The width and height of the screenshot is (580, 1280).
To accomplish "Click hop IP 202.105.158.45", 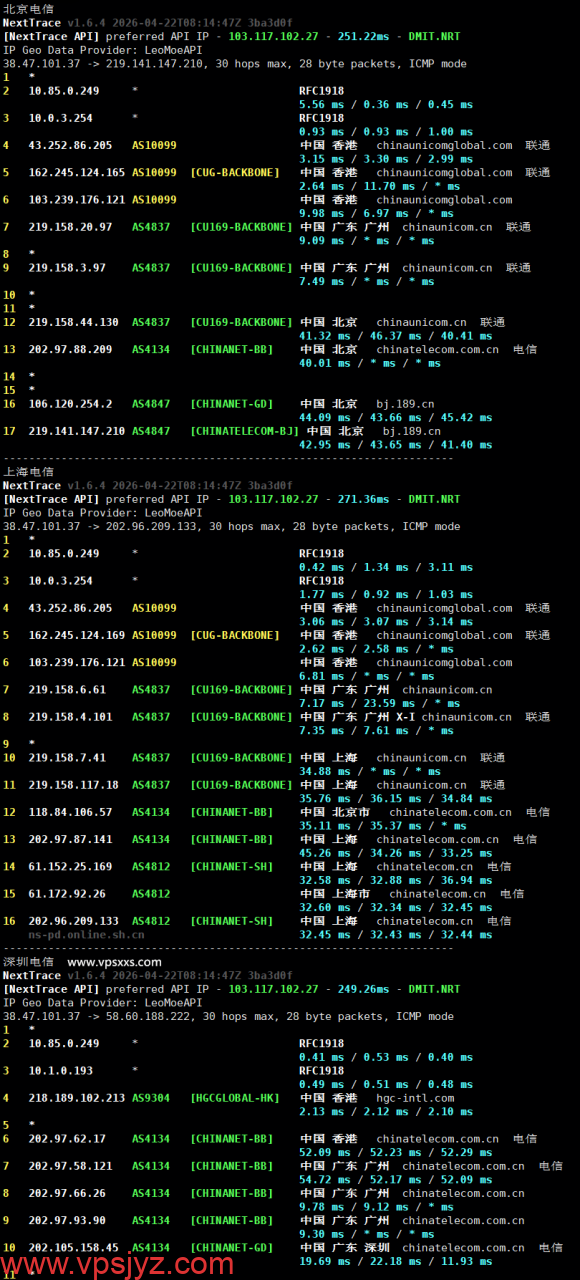I will tap(74, 1247).
